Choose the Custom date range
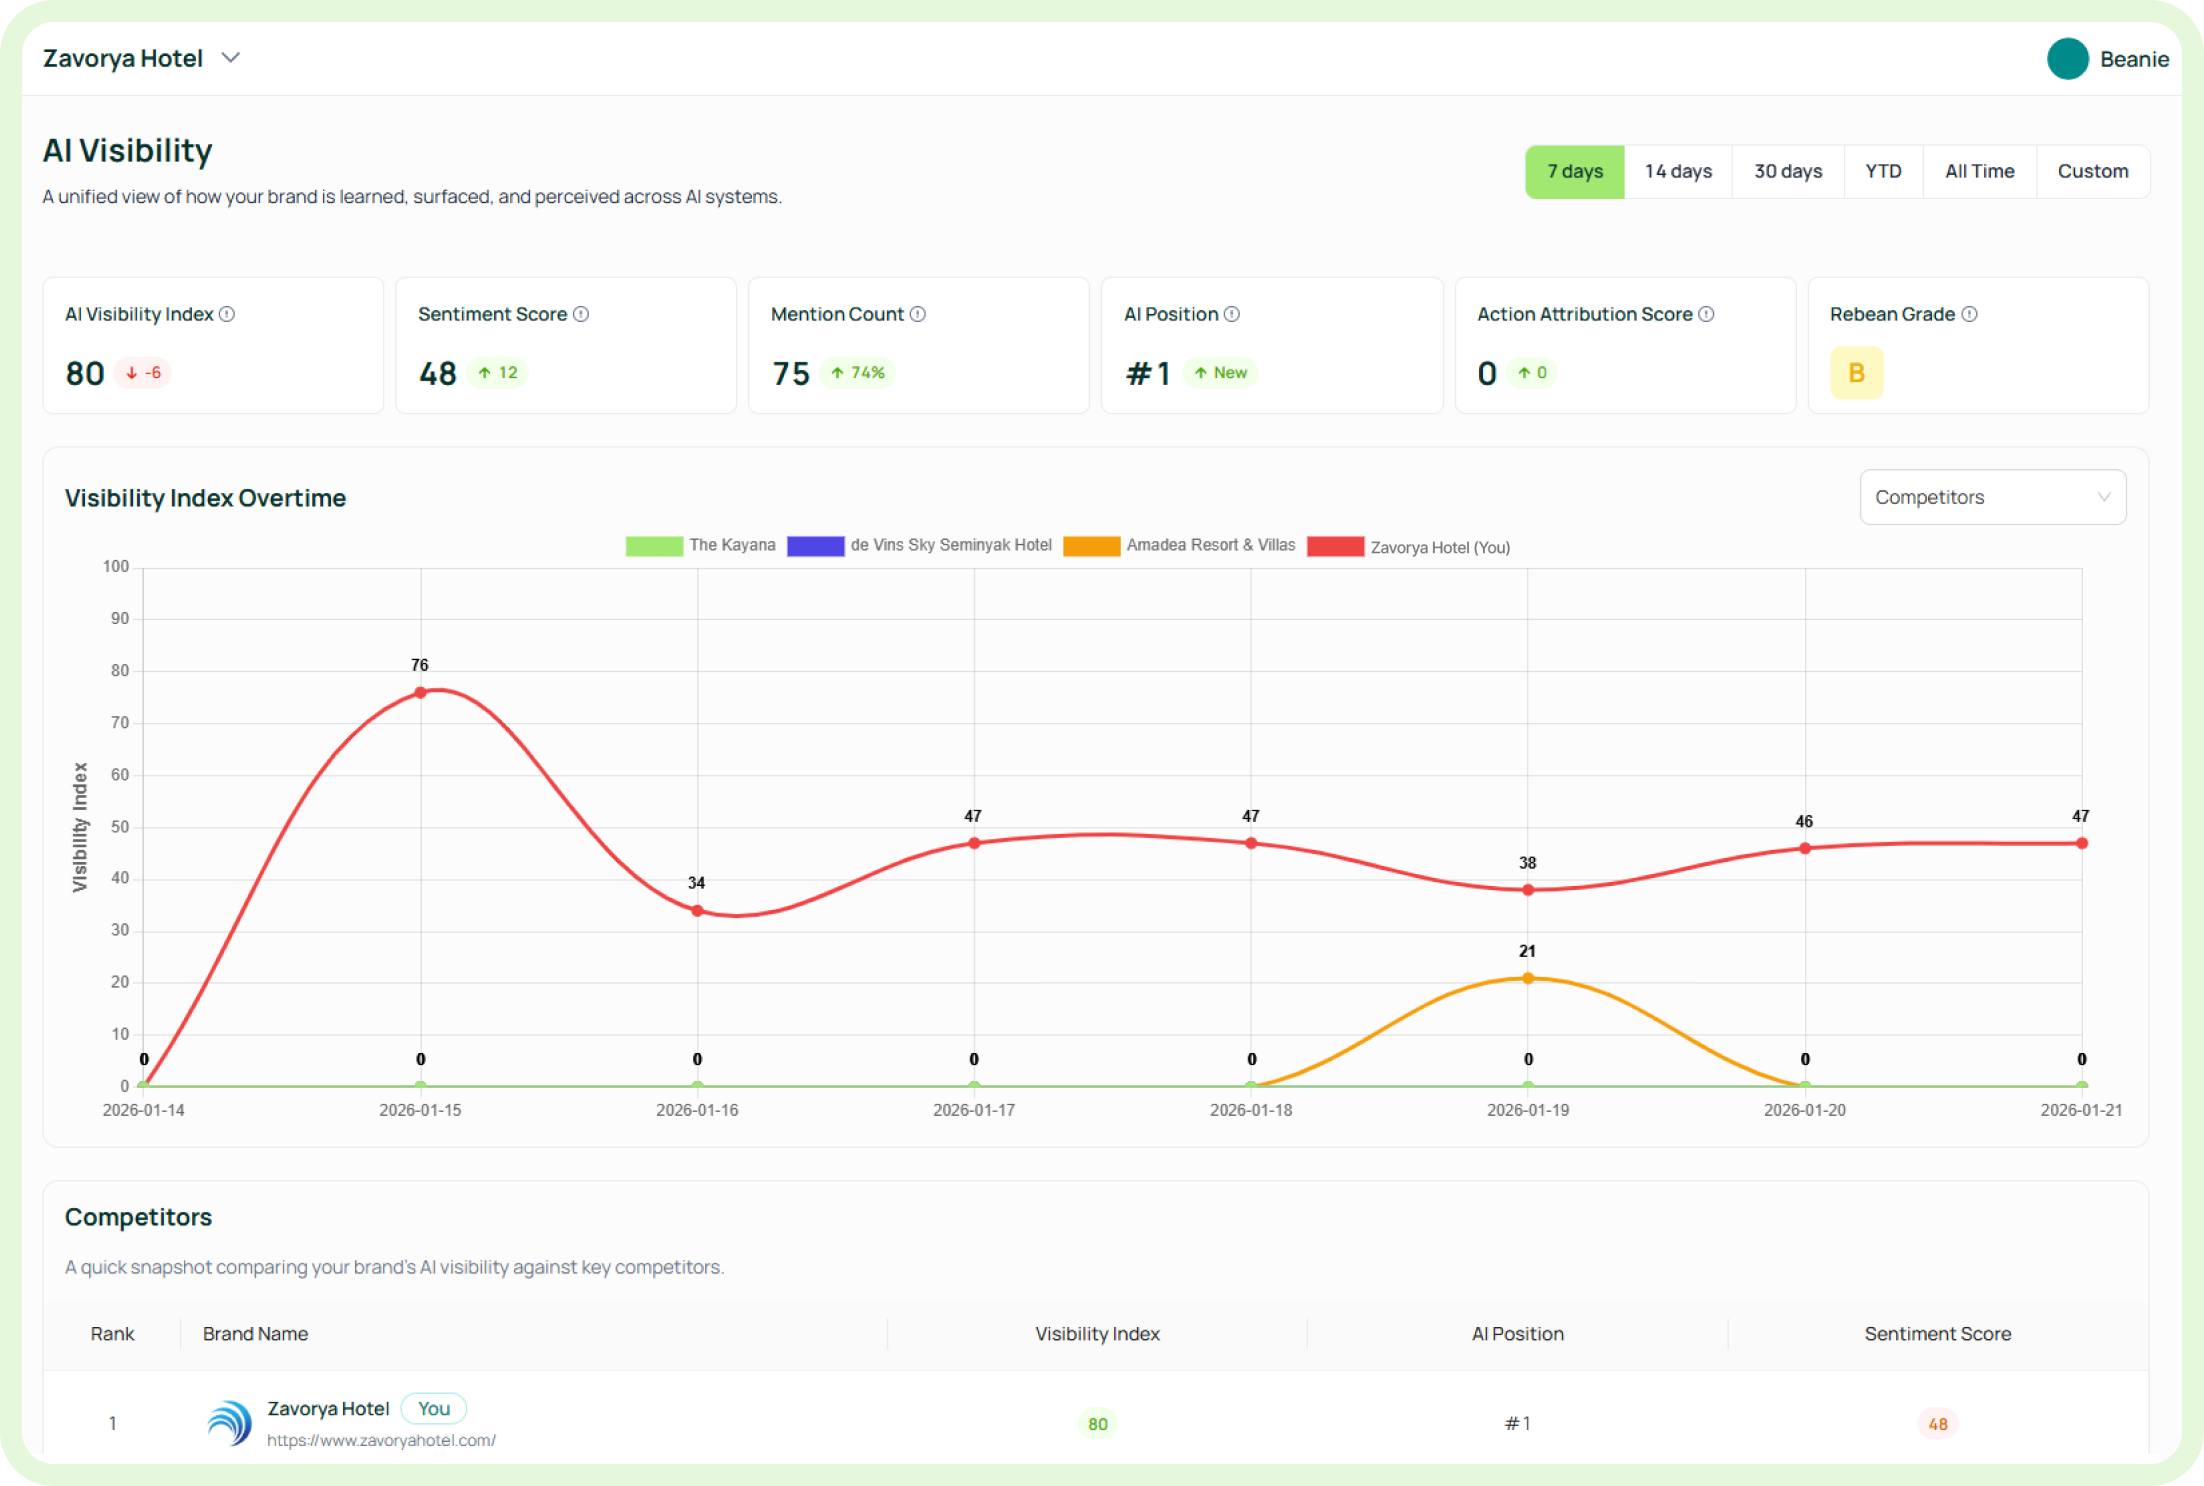 point(2092,171)
